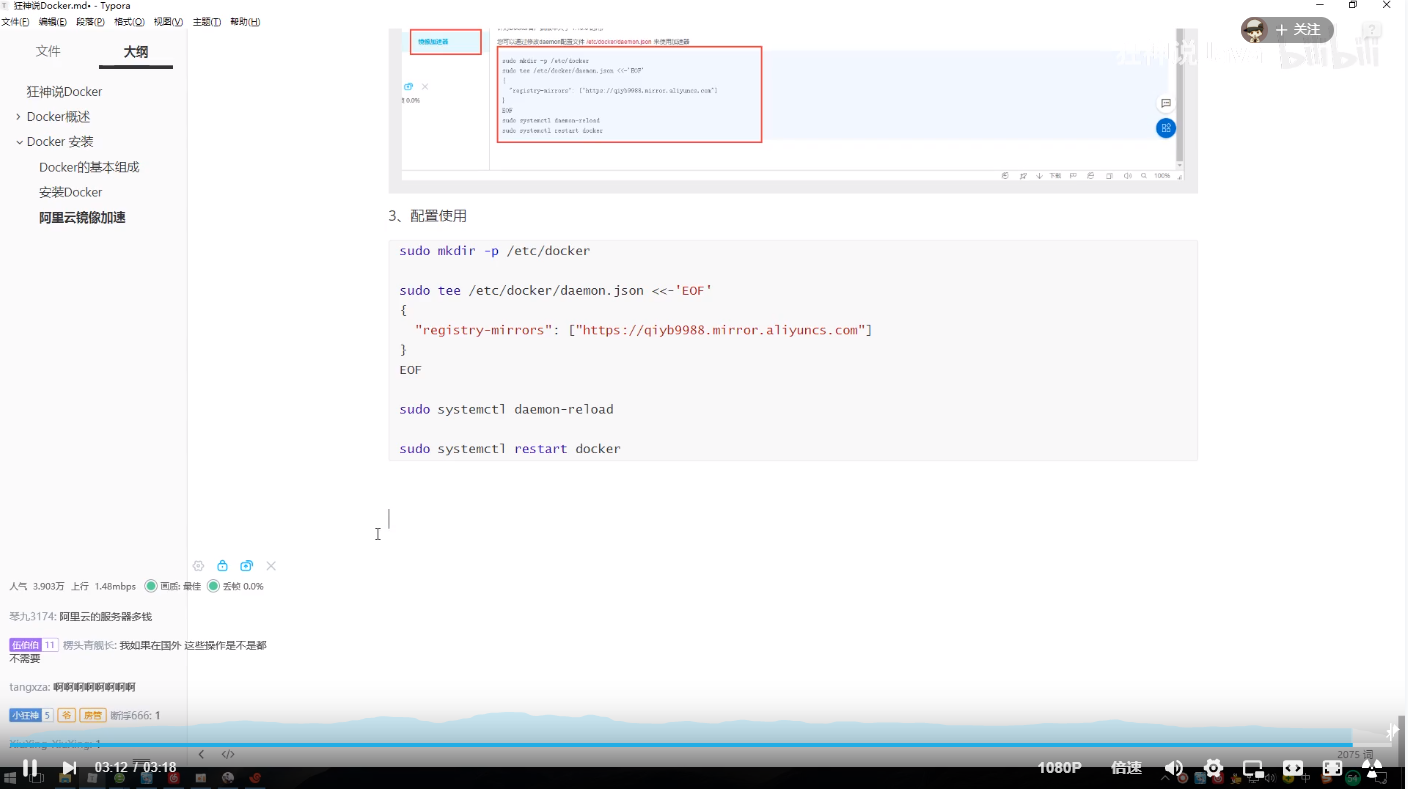This screenshot has height=789, width=1408.
Task: Click the 画质: 最佳 status indicator
Action: tap(172, 587)
